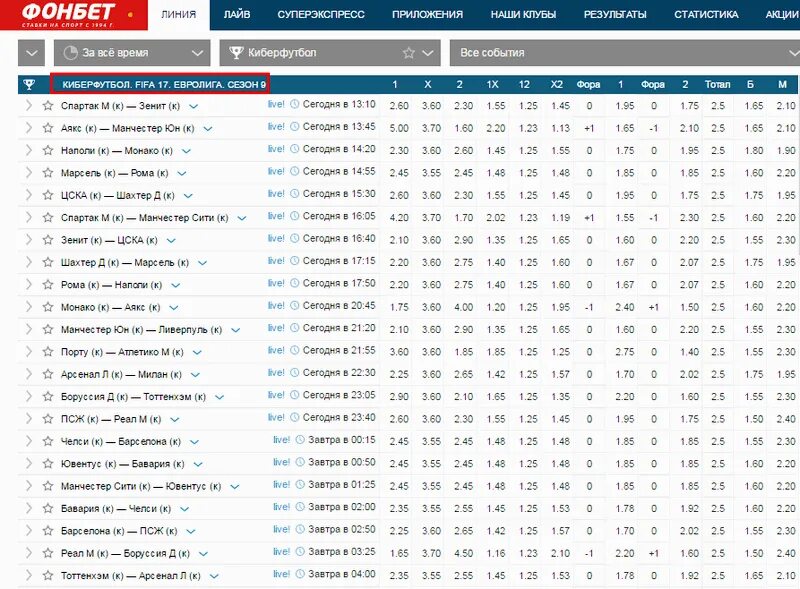Favorite Зенит — ЦСКА match star
Viewport: 800px width, 589px height.
(48, 240)
